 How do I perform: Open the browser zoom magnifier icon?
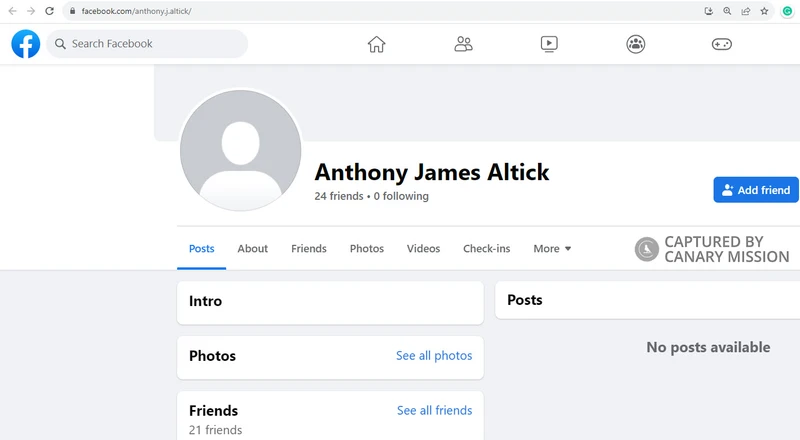tap(727, 11)
